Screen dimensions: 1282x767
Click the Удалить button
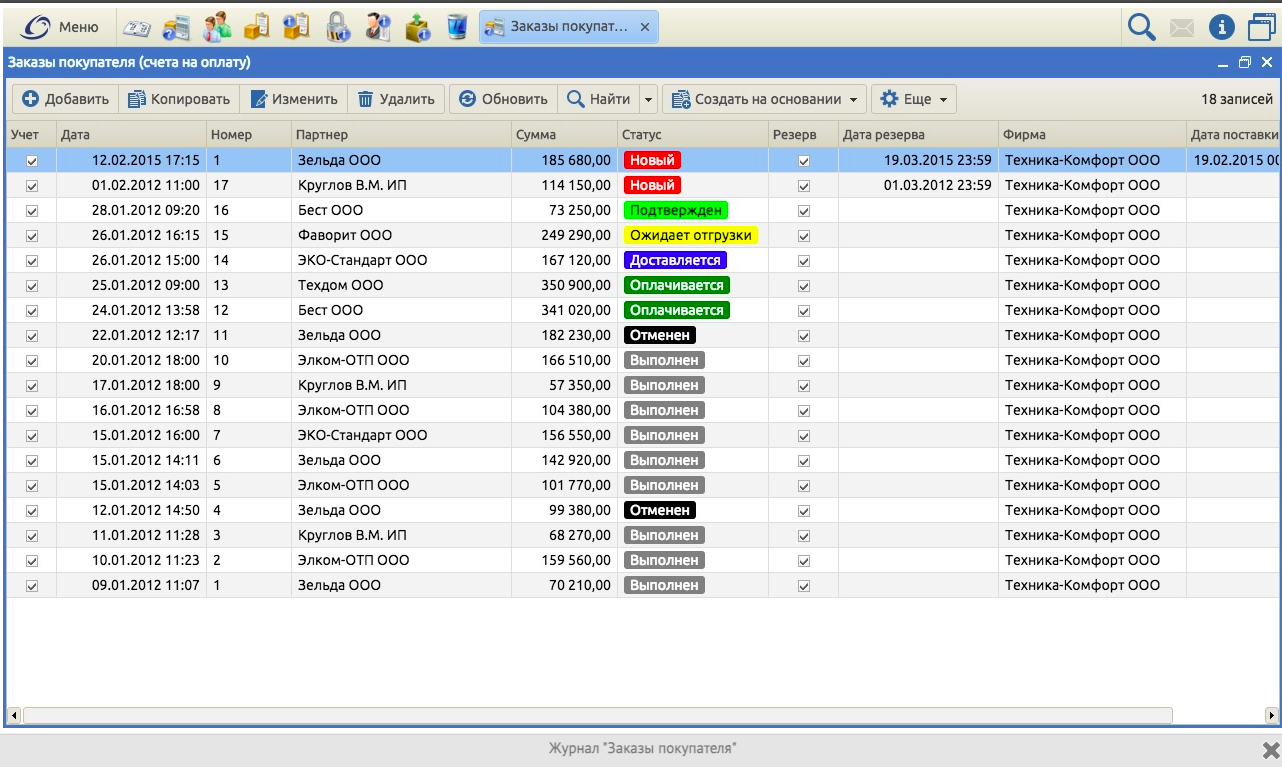pyautogui.click(x=396, y=99)
